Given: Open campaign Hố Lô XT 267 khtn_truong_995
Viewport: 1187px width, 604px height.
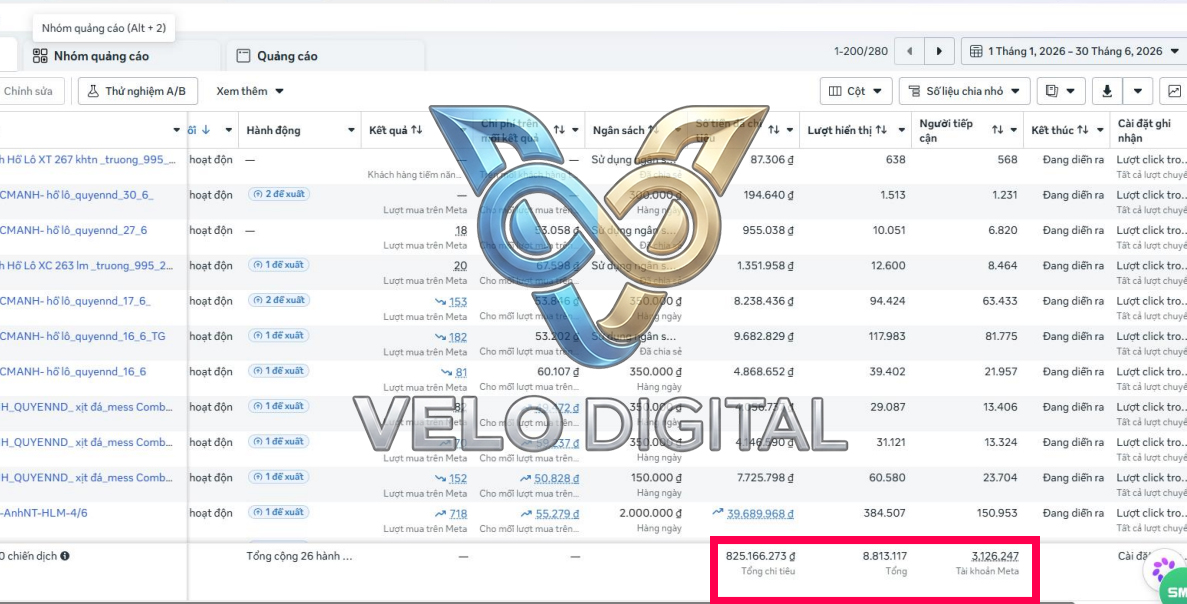Looking at the screenshot, I should coord(88,160).
